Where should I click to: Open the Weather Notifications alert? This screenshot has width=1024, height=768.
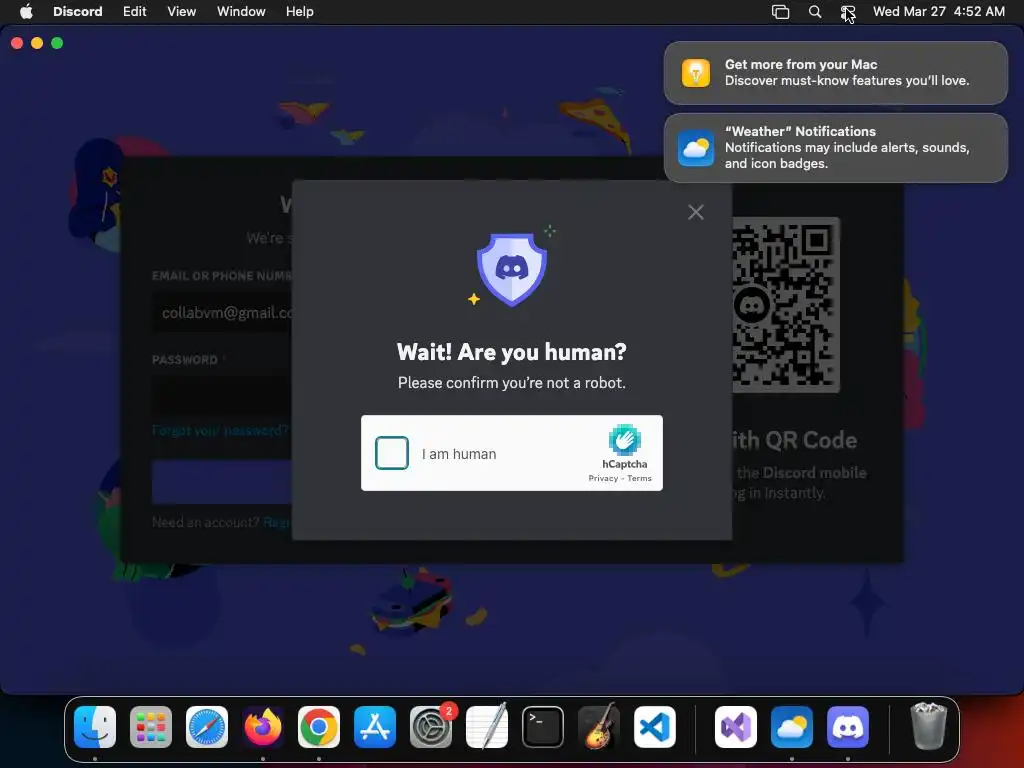(x=835, y=148)
